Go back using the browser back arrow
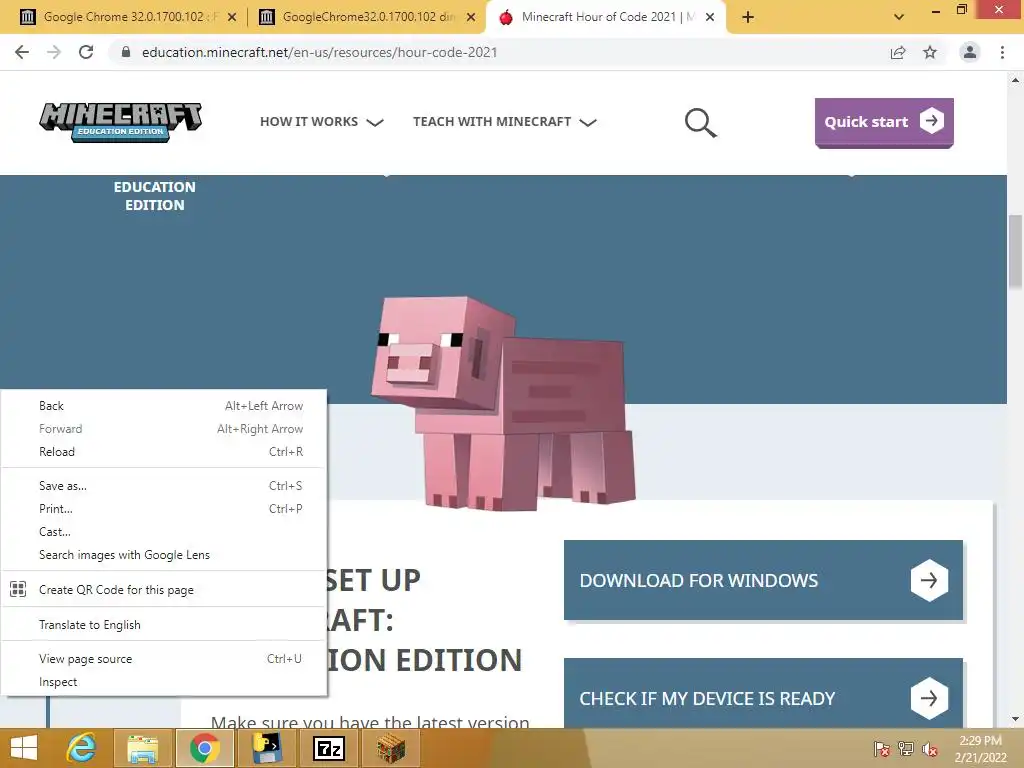This screenshot has height=768, width=1024. [22, 52]
